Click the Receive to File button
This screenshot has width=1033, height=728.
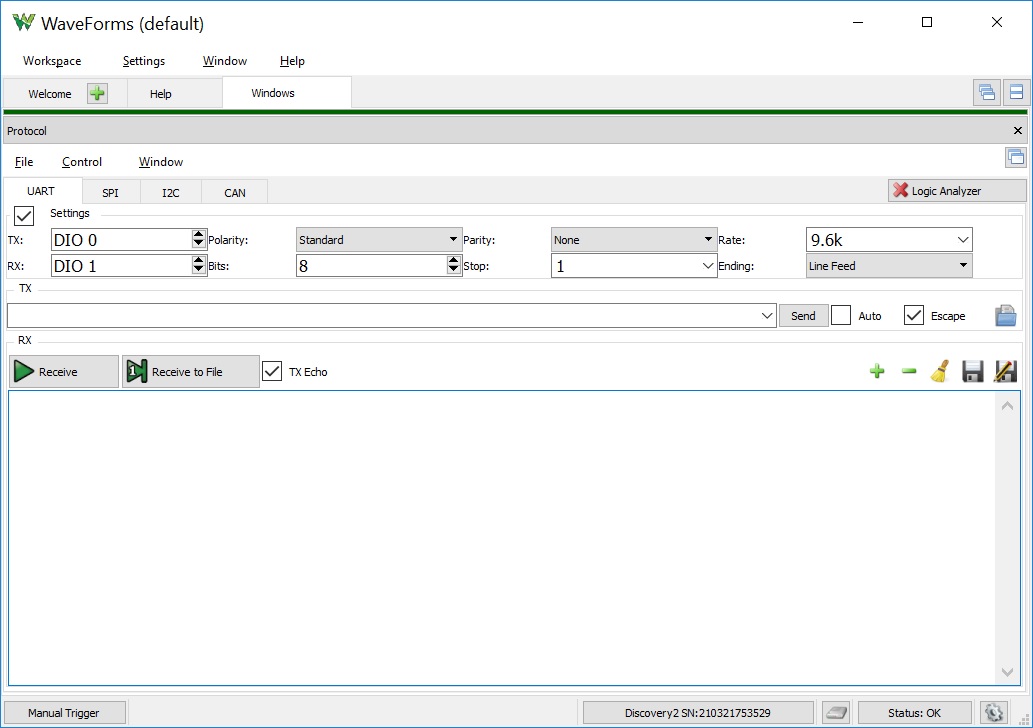tap(190, 372)
